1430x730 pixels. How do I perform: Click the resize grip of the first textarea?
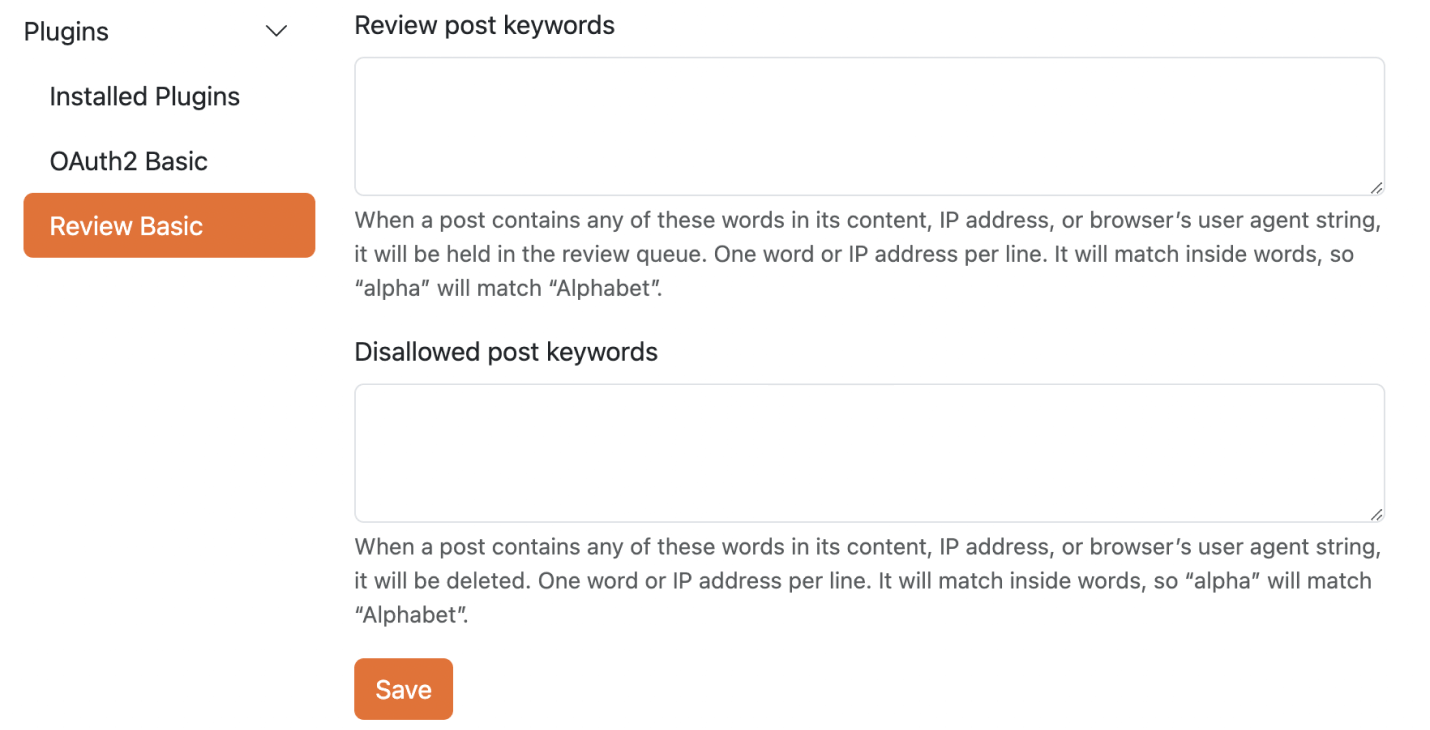(1378, 188)
